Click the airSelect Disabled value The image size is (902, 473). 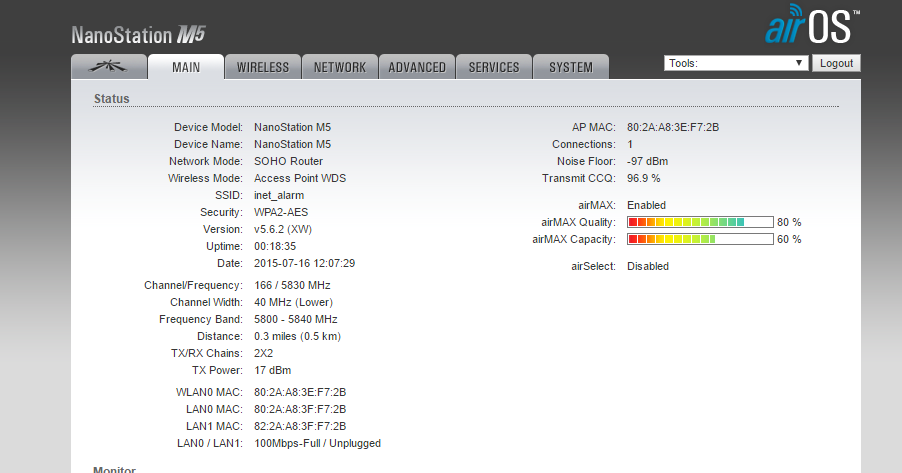(x=648, y=266)
